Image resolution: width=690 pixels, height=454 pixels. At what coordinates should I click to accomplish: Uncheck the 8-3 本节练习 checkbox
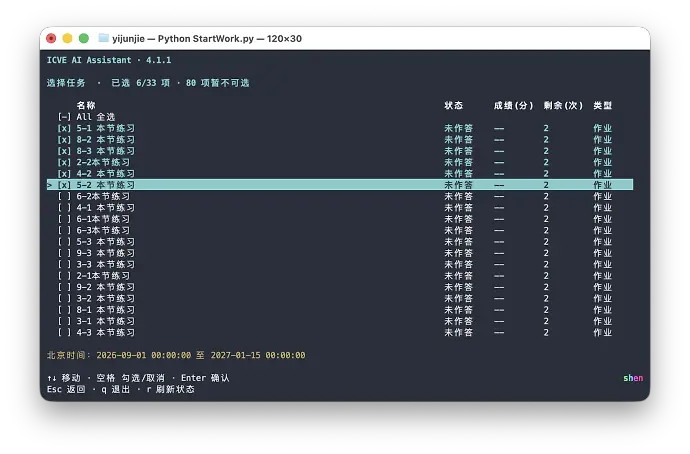click(x=64, y=151)
